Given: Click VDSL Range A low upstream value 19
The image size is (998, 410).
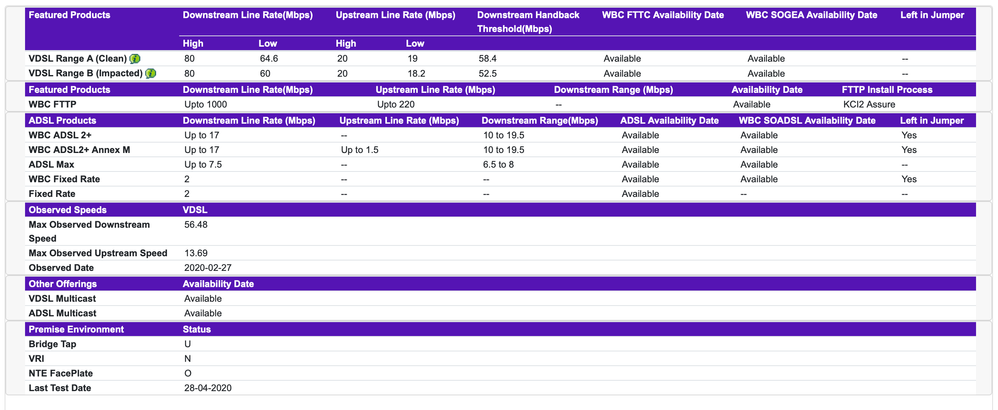Looking at the screenshot, I should coord(411,59).
